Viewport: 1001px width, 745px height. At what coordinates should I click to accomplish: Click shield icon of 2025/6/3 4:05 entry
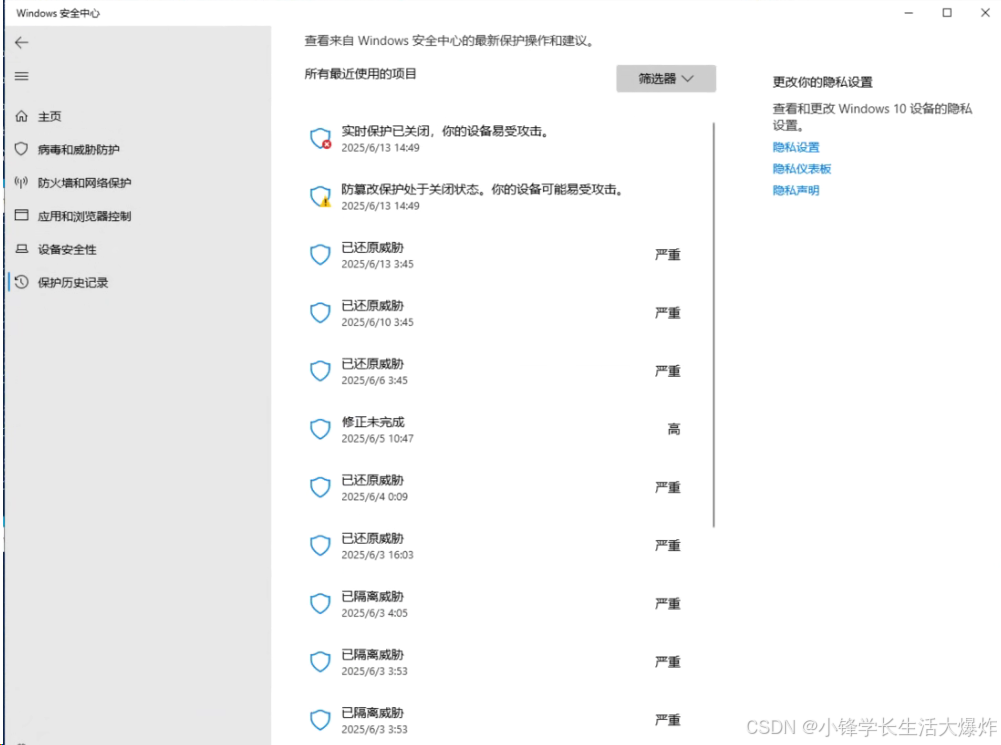tap(320, 604)
